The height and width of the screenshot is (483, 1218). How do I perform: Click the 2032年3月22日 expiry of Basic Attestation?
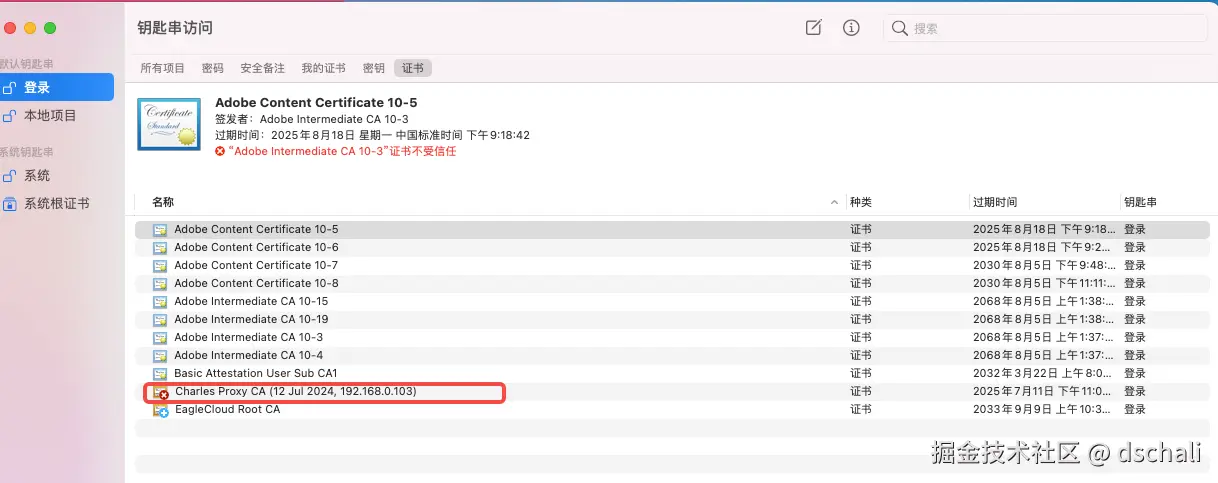(1044, 374)
